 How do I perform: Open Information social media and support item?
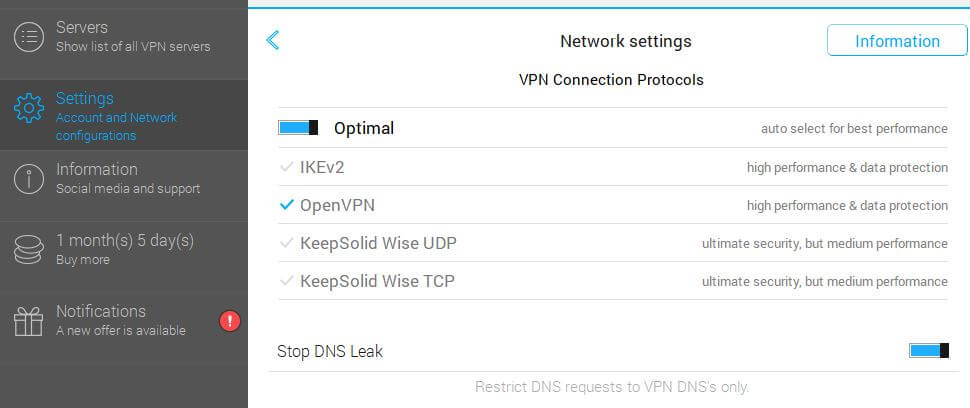(124, 179)
